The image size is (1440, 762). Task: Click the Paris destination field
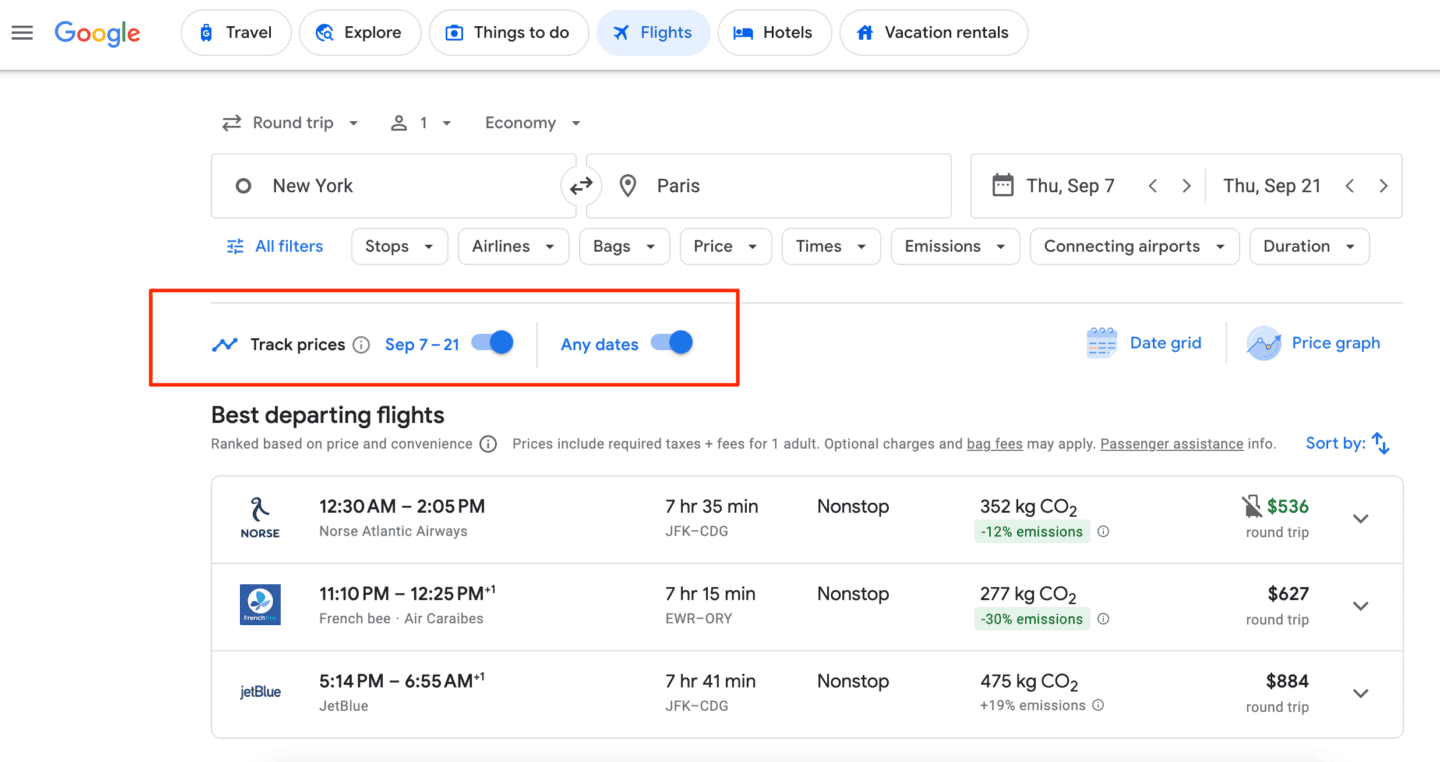768,185
